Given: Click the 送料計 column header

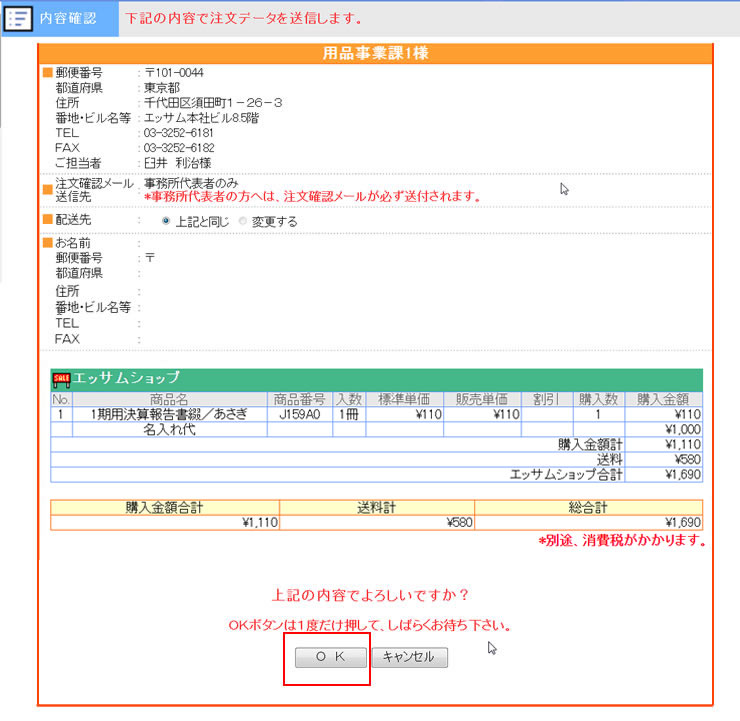Looking at the screenshot, I should click(x=377, y=508).
